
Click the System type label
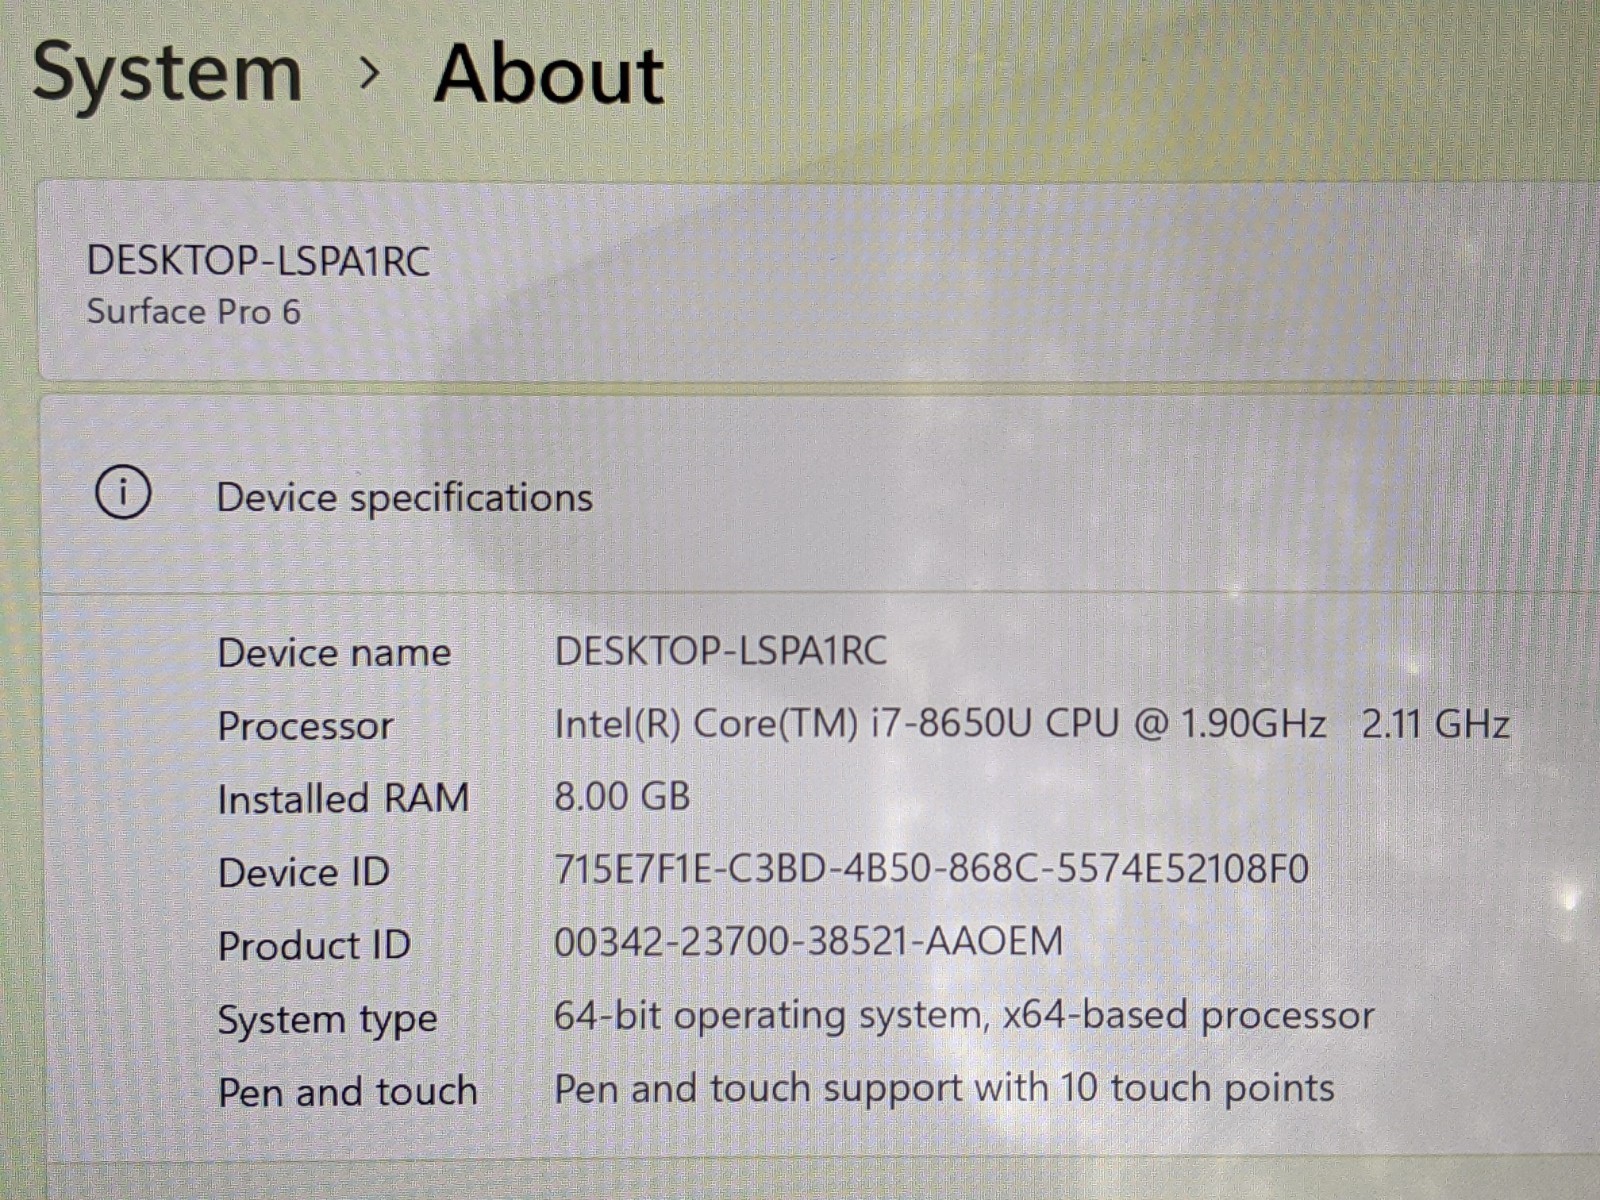click(327, 1020)
